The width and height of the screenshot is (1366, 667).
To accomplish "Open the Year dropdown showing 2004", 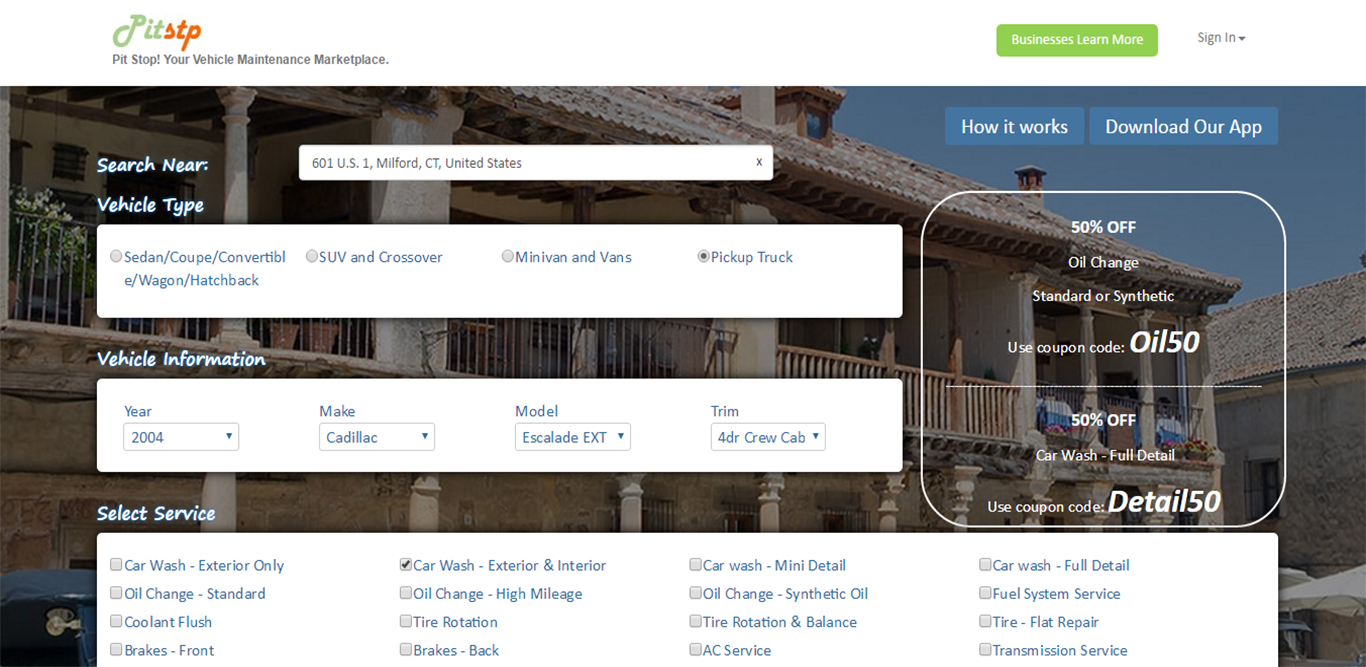I will click(181, 437).
